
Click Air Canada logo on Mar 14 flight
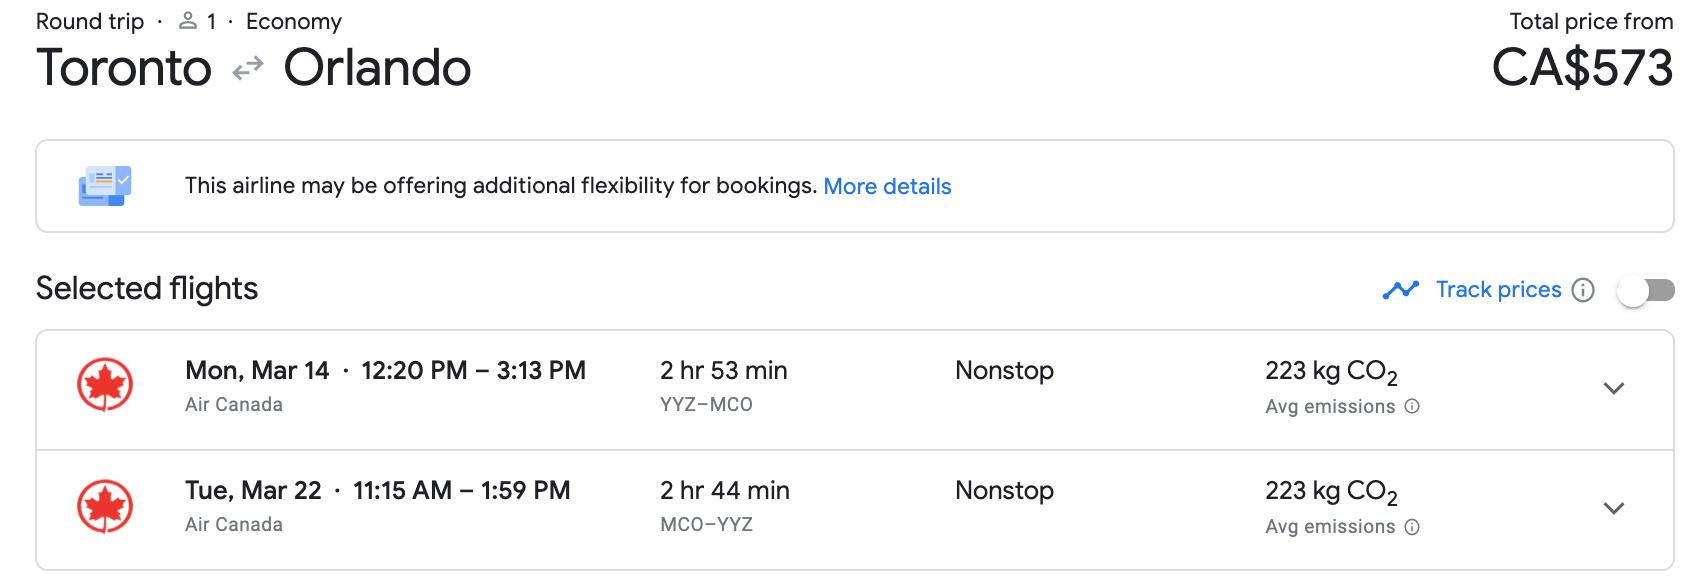pyautogui.click(x=105, y=385)
